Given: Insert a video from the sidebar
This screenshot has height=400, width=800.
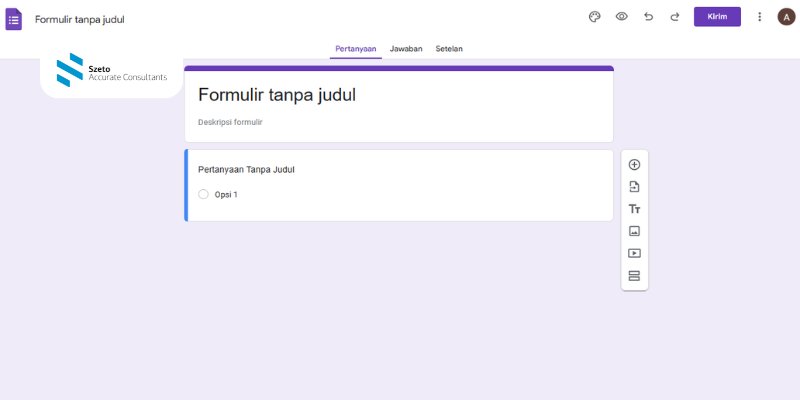Looking at the screenshot, I should click(634, 253).
